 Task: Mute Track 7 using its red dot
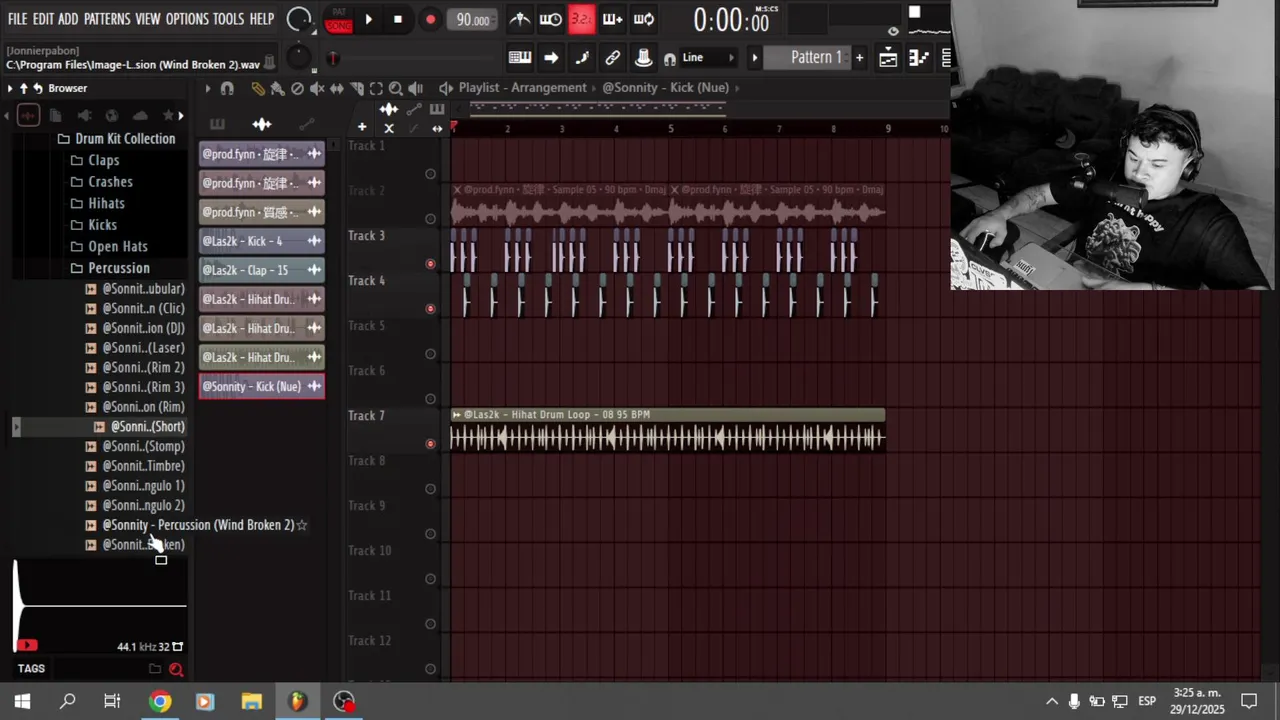click(431, 444)
